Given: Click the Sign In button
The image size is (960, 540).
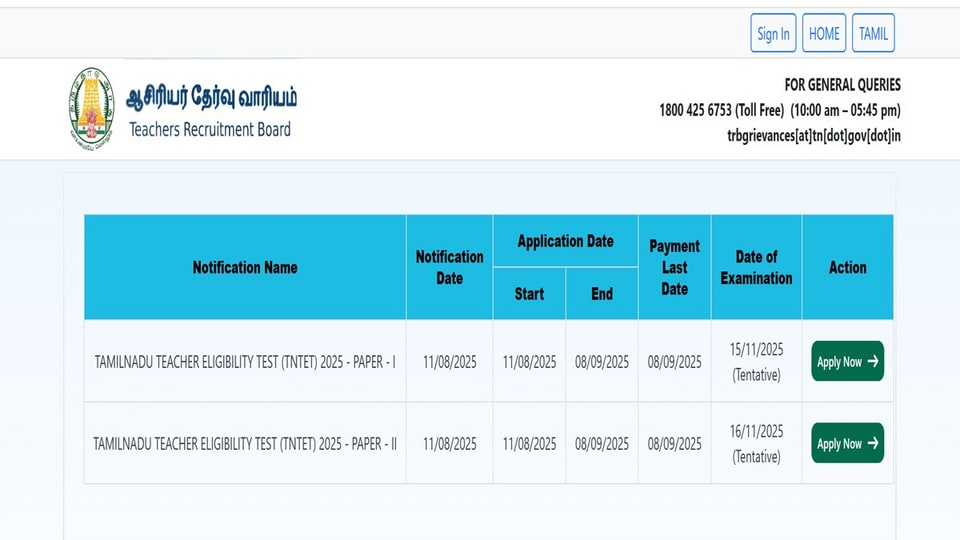Looking at the screenshot, I should [773, 33].
